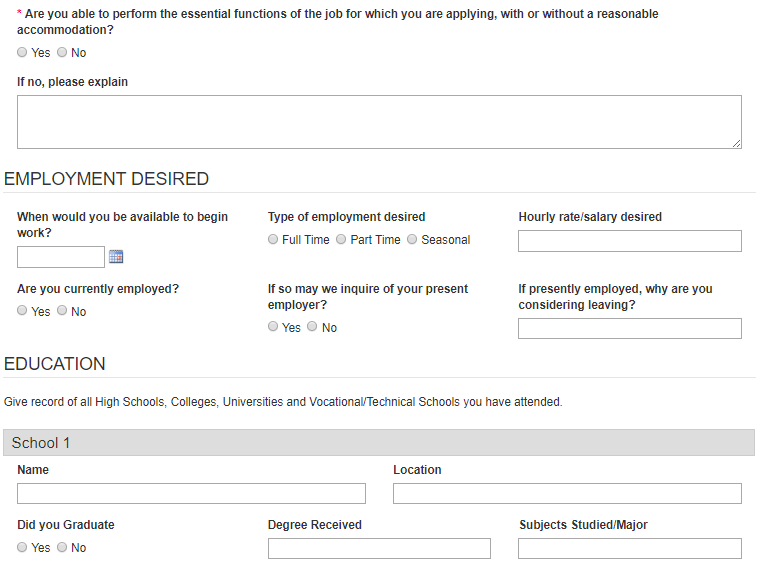The width and height of the screenshot is (759, 569).
Task: Select No for currently employed
Action: click(63, 311)
